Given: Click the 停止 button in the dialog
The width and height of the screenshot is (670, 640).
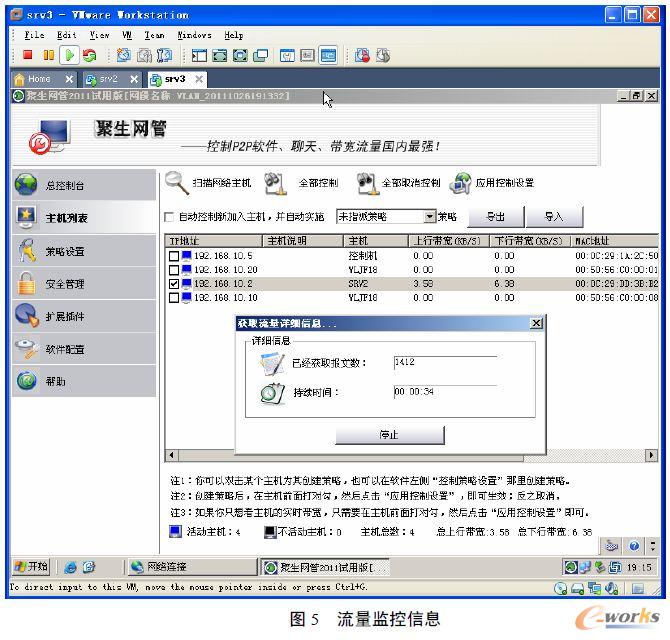Looking at the screenshot, I should pyautogui.click(x=389, y=435).
